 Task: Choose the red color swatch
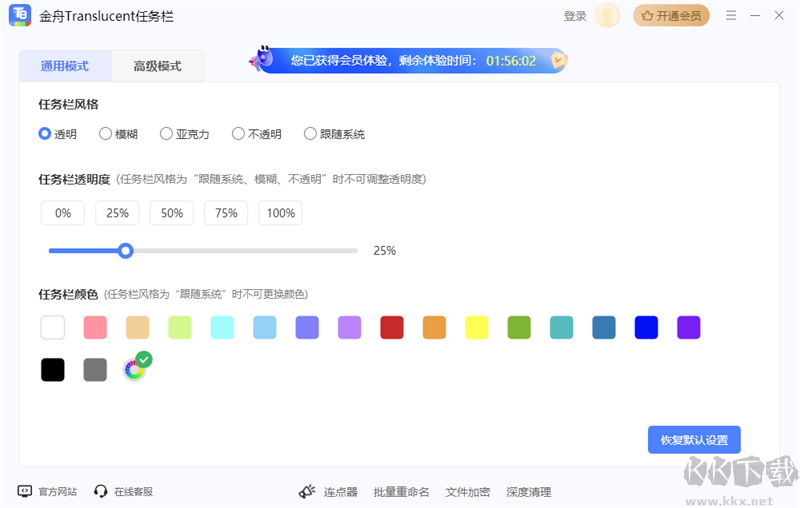(392, 327)
